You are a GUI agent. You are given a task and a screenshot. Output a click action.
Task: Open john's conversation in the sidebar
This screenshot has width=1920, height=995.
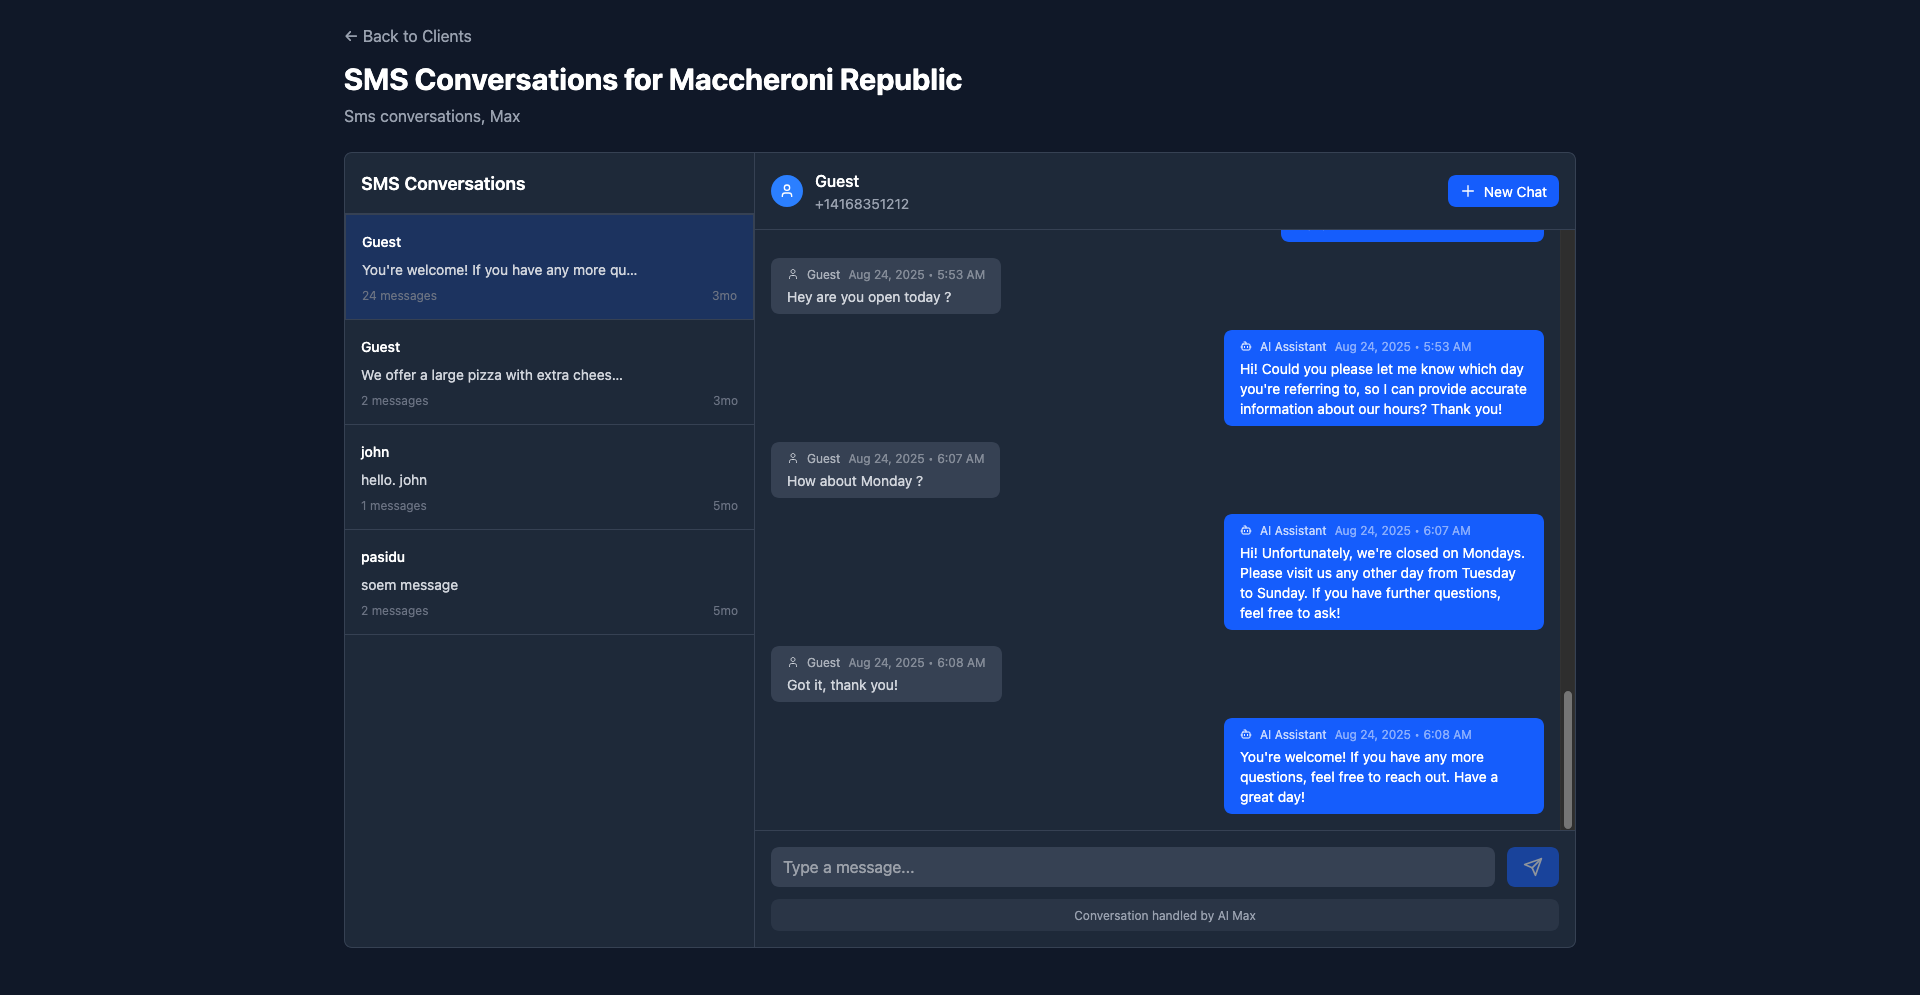click(x=548, y=477)
